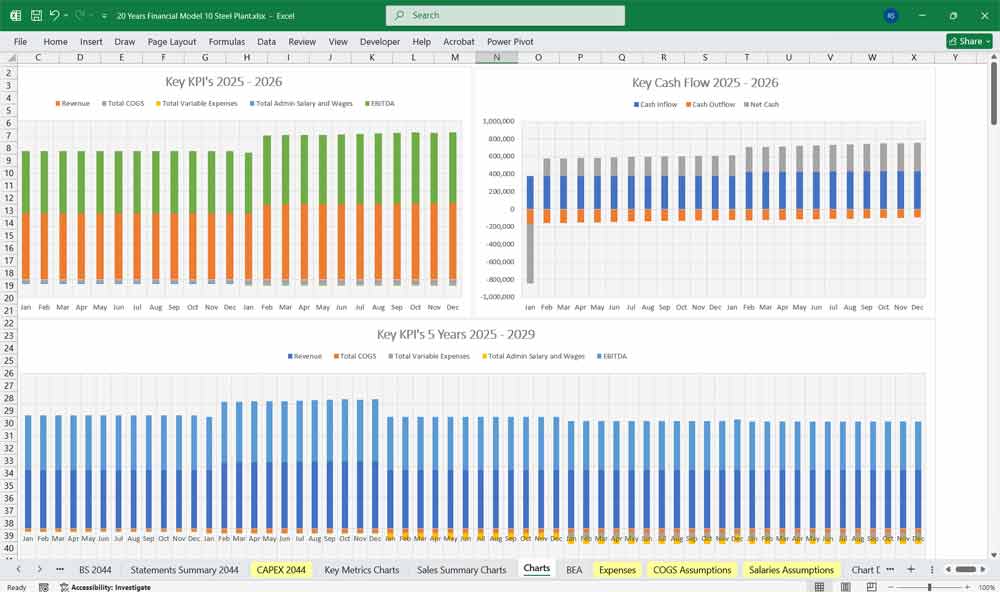Image resolution: width=1000 pixels, height=592 pixels.
Task: Click the left sheet navigation arrow
Action: [21, 567]
